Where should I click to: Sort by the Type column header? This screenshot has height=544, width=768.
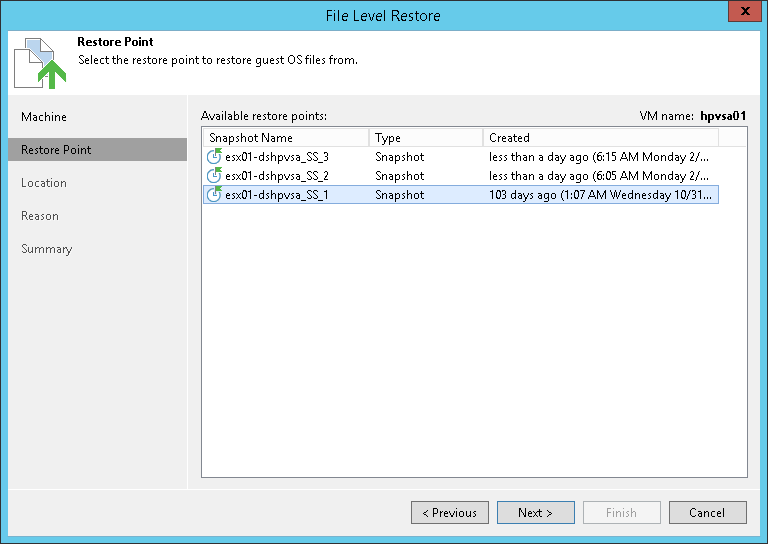[x=425, y=138]
